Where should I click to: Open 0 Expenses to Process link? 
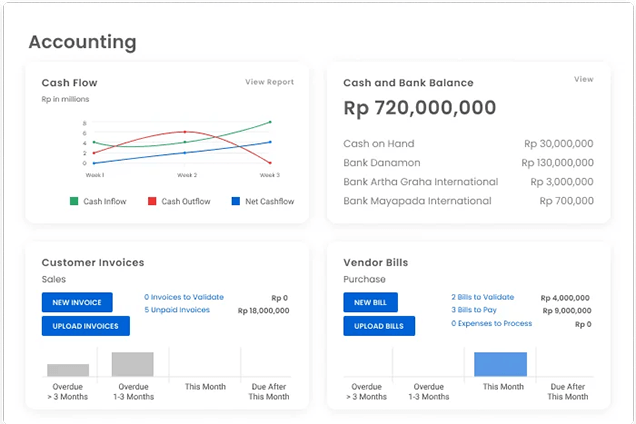(x=491, y=323)
